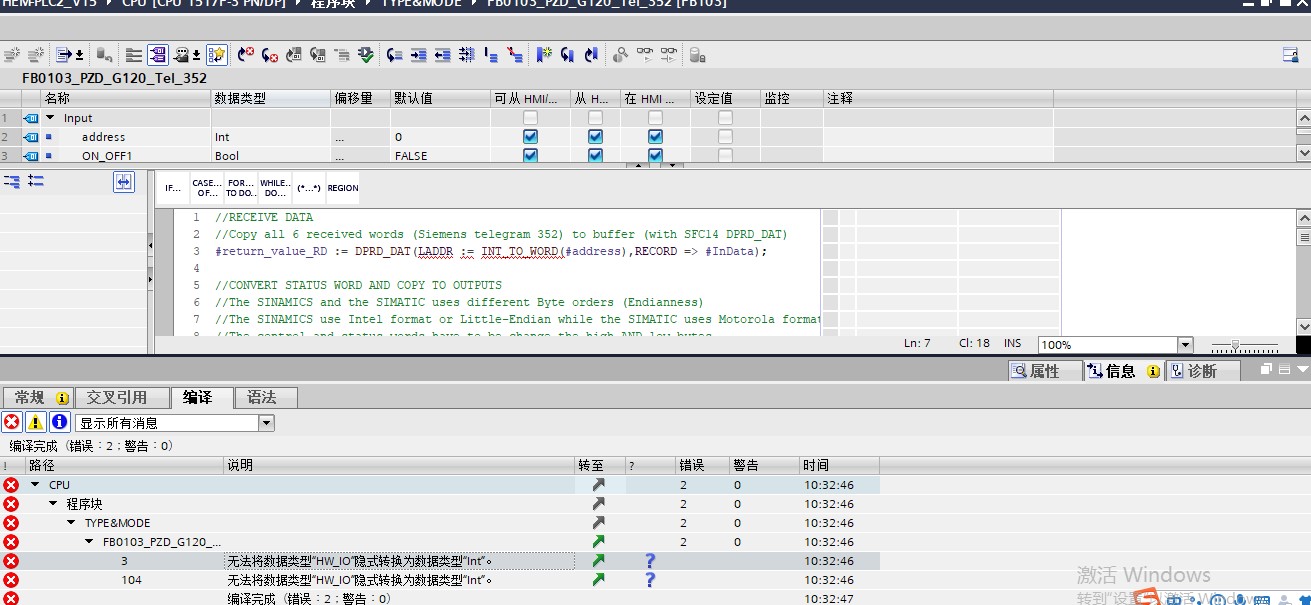The height and width of the screenshot is (605, 1311).
Task: Insert the WHILE DO loop snippet
Action: pyautogui.click(x=274, y=188)
